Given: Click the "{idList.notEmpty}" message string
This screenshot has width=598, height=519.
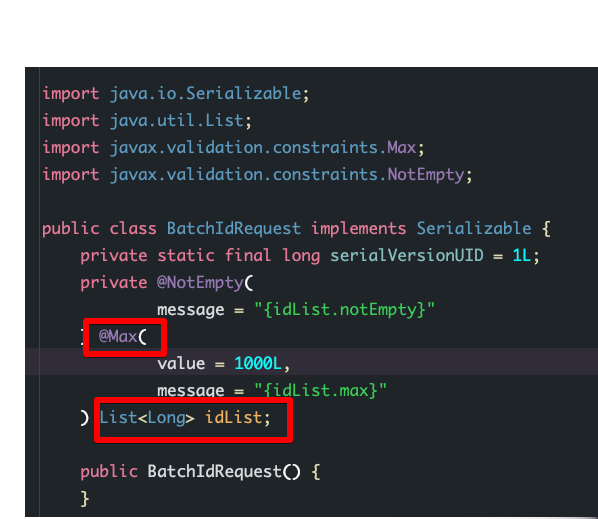Looking at the screenshot, I should (344, 310).
